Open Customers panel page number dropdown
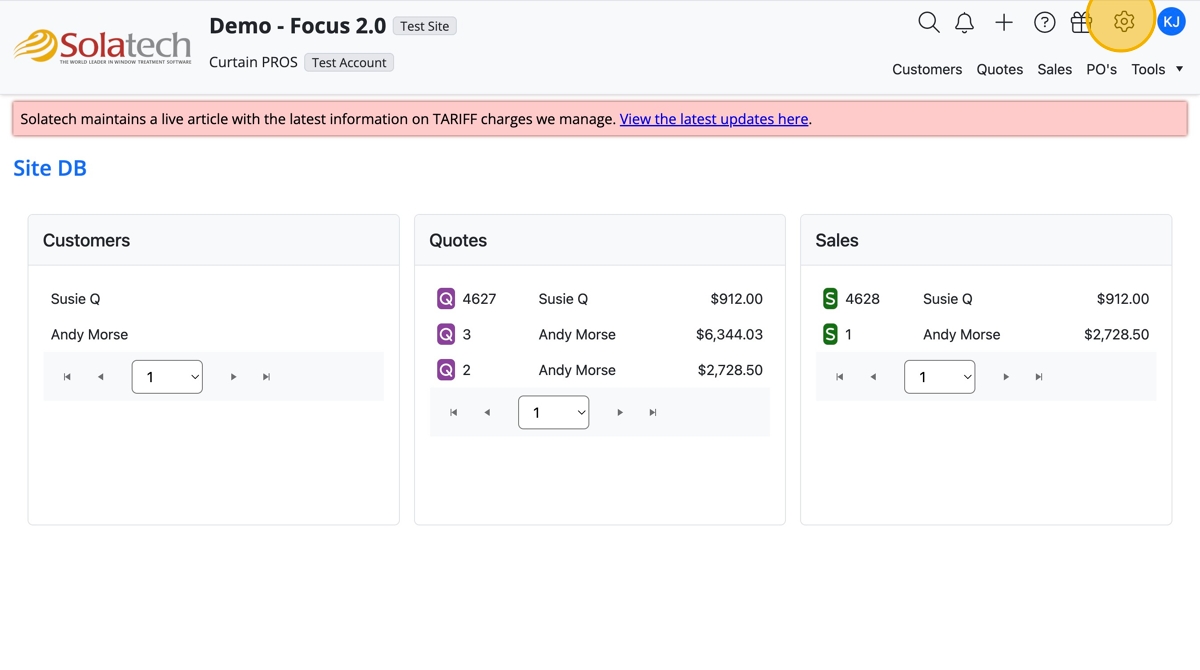Screen dimensions: 1200x670 (x=167, y=377)
